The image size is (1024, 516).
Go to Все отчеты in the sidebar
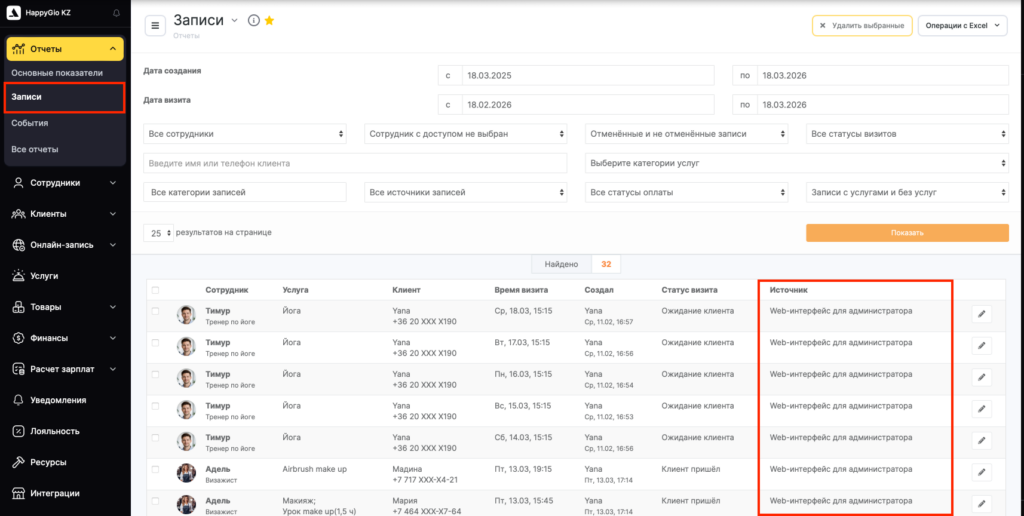(35, 149)
